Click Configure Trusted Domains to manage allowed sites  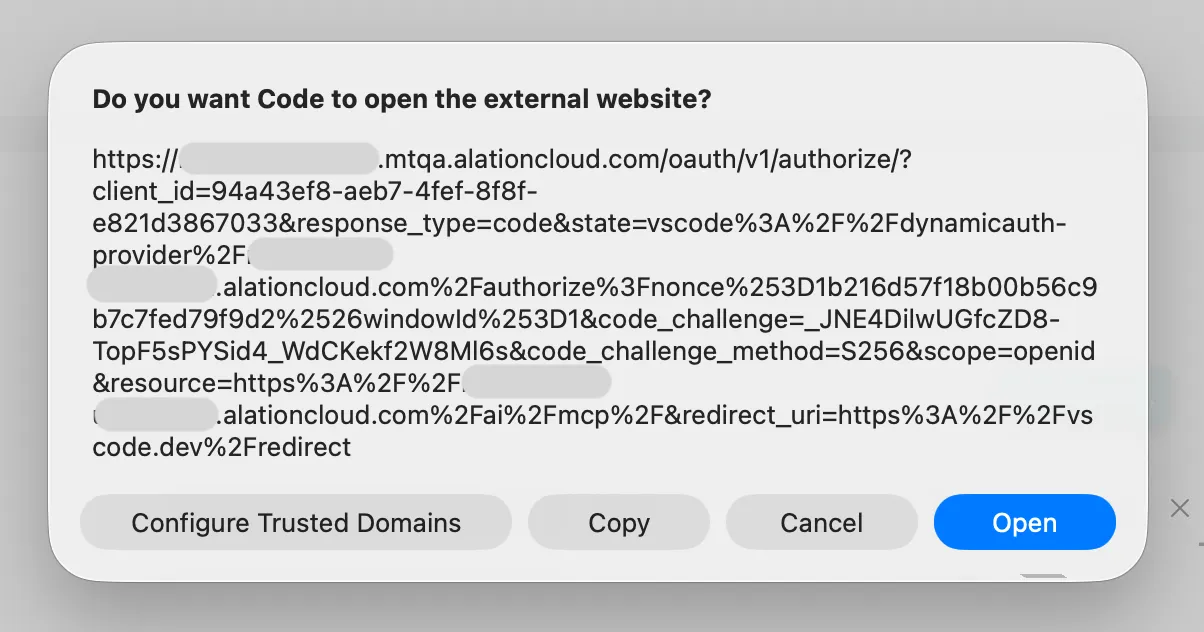click(295, 522)
